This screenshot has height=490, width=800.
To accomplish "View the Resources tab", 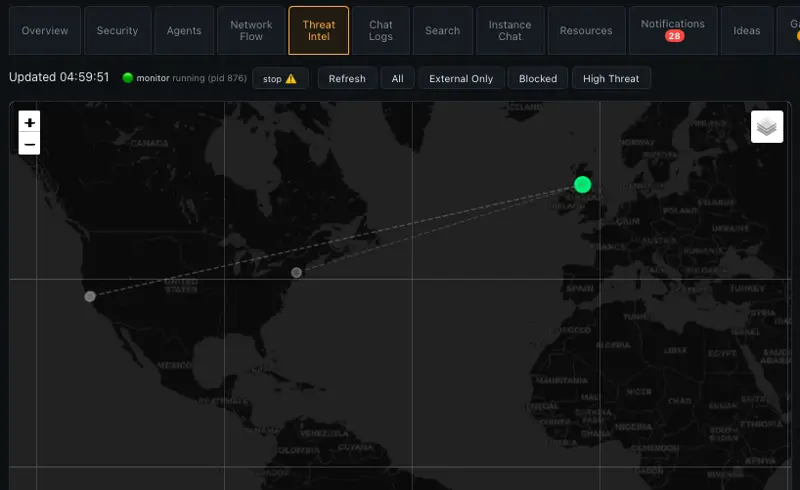I will click(586, 31).
